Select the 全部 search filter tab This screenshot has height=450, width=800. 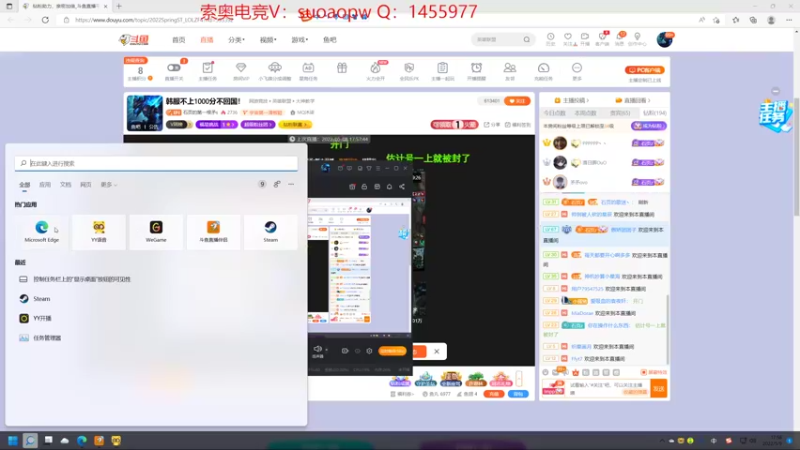(x=24, y=185)
